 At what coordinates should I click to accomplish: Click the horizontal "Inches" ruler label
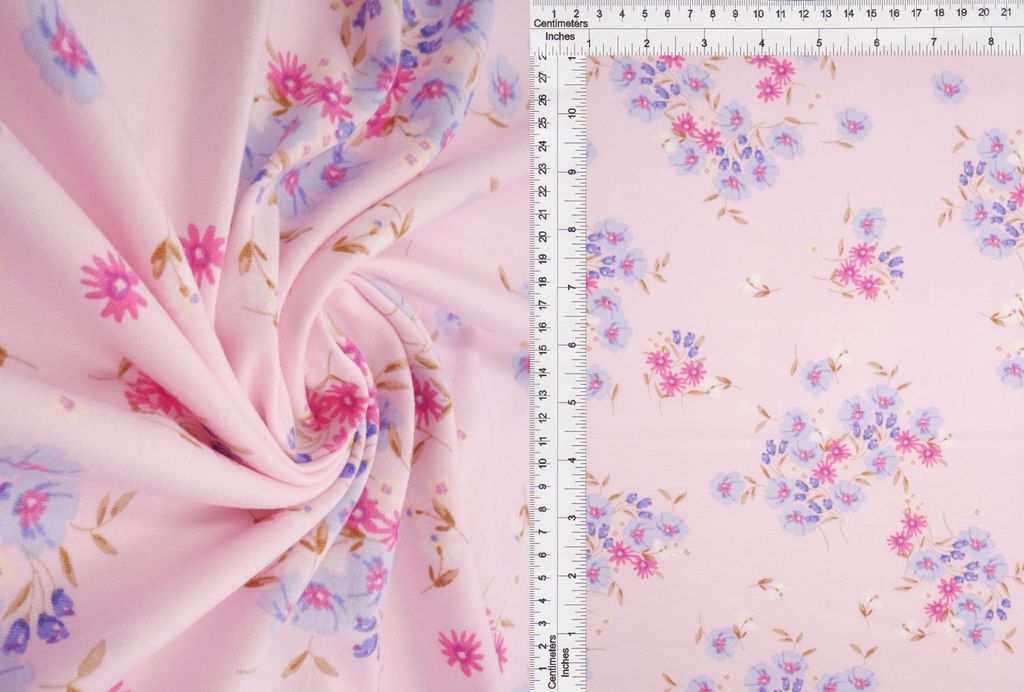[560, 37]
